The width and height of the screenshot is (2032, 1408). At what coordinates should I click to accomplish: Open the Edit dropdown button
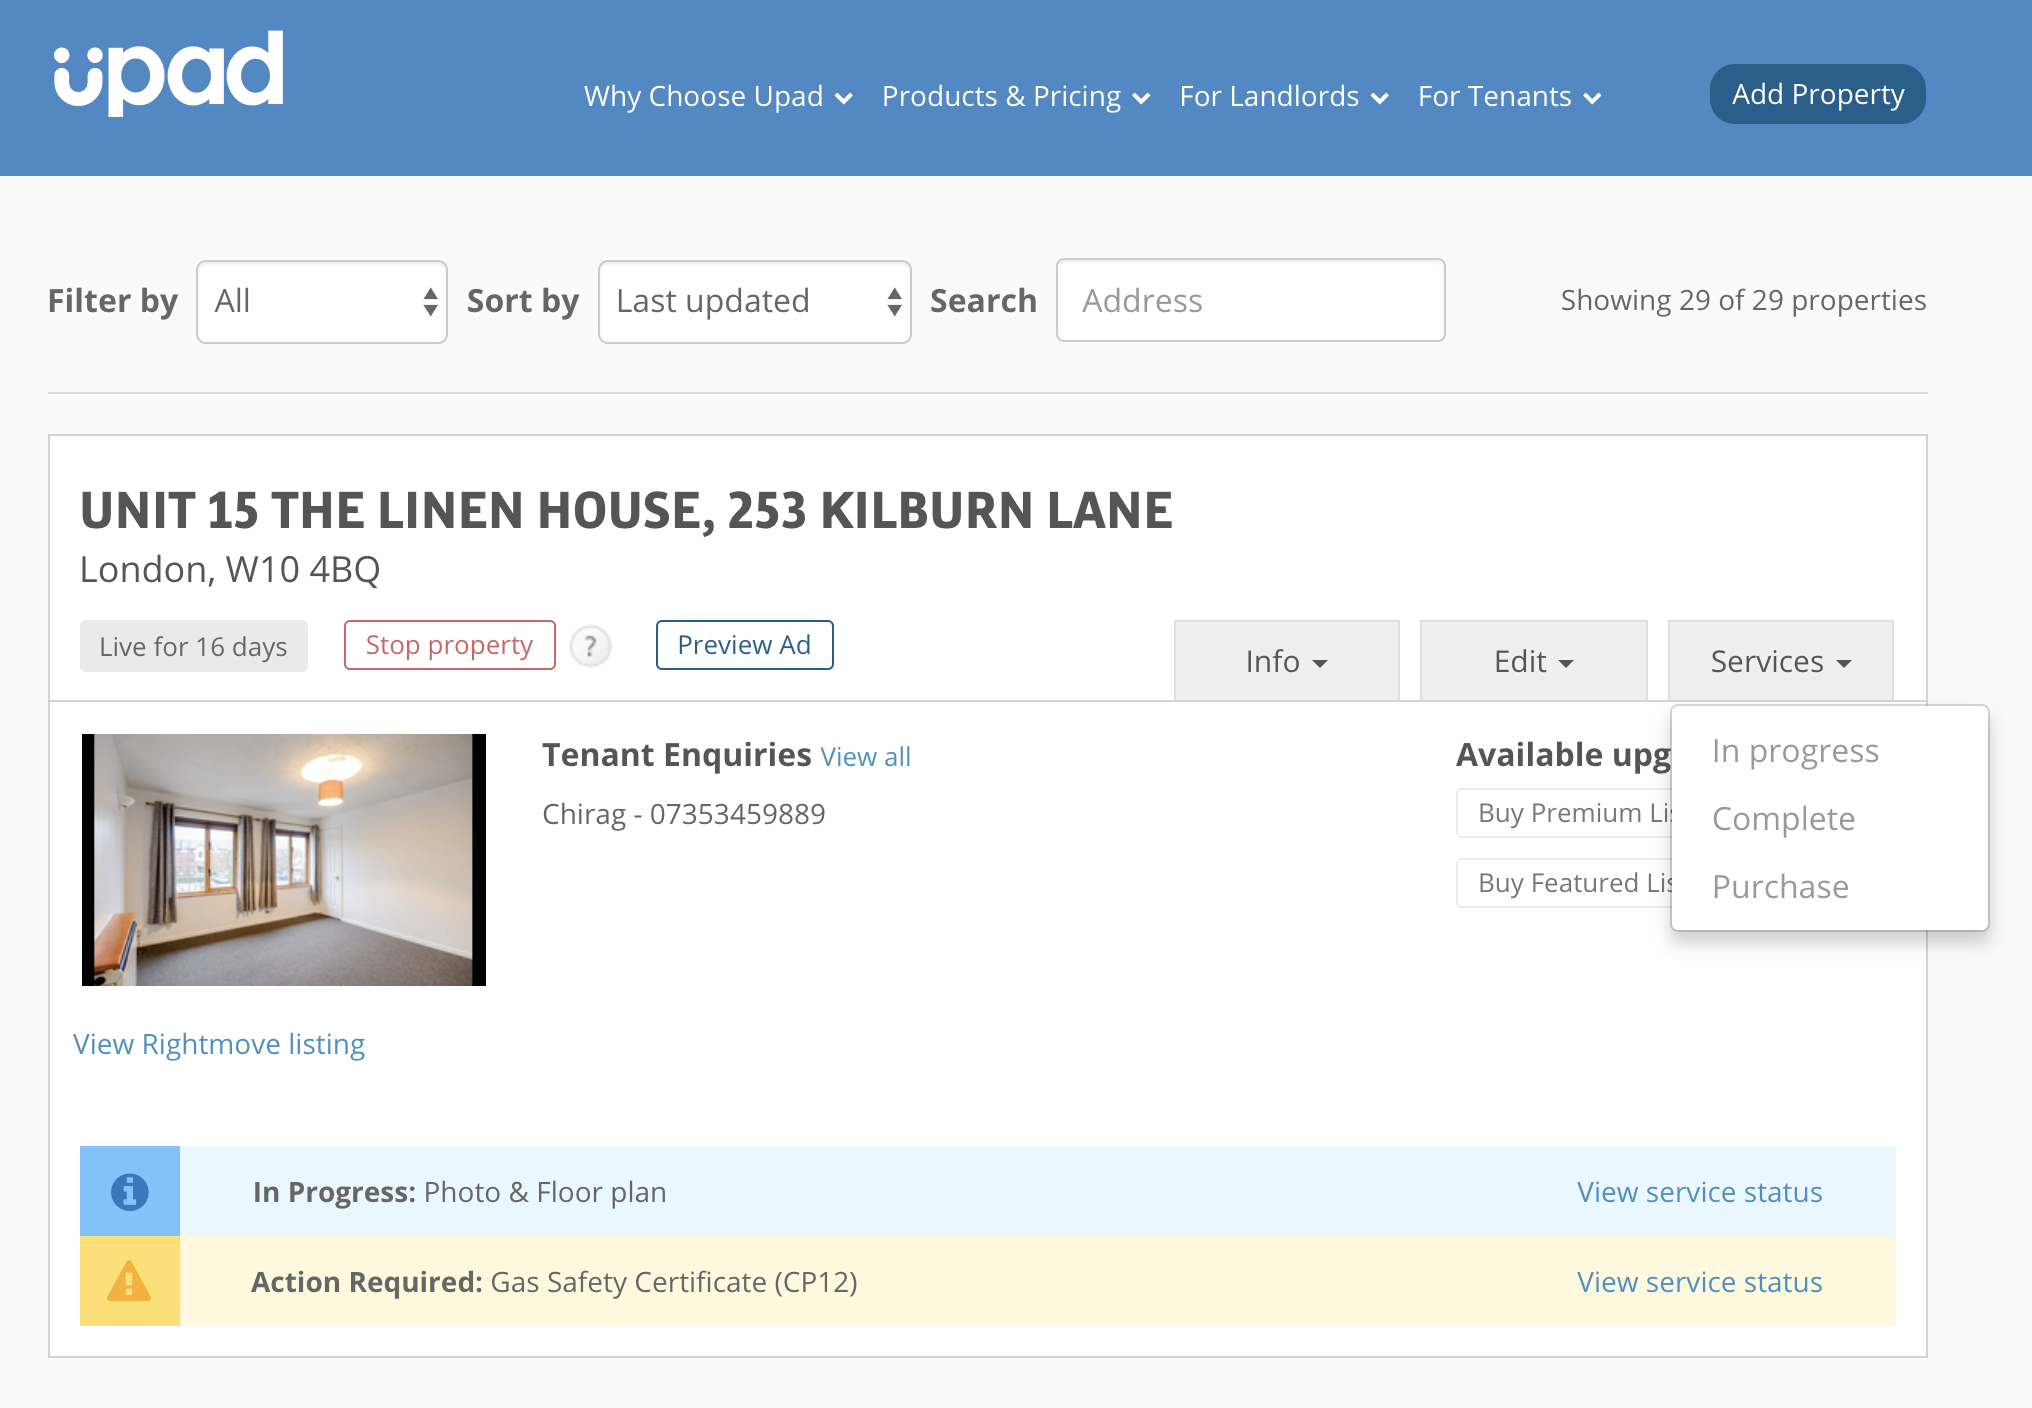click(1533, 661)
